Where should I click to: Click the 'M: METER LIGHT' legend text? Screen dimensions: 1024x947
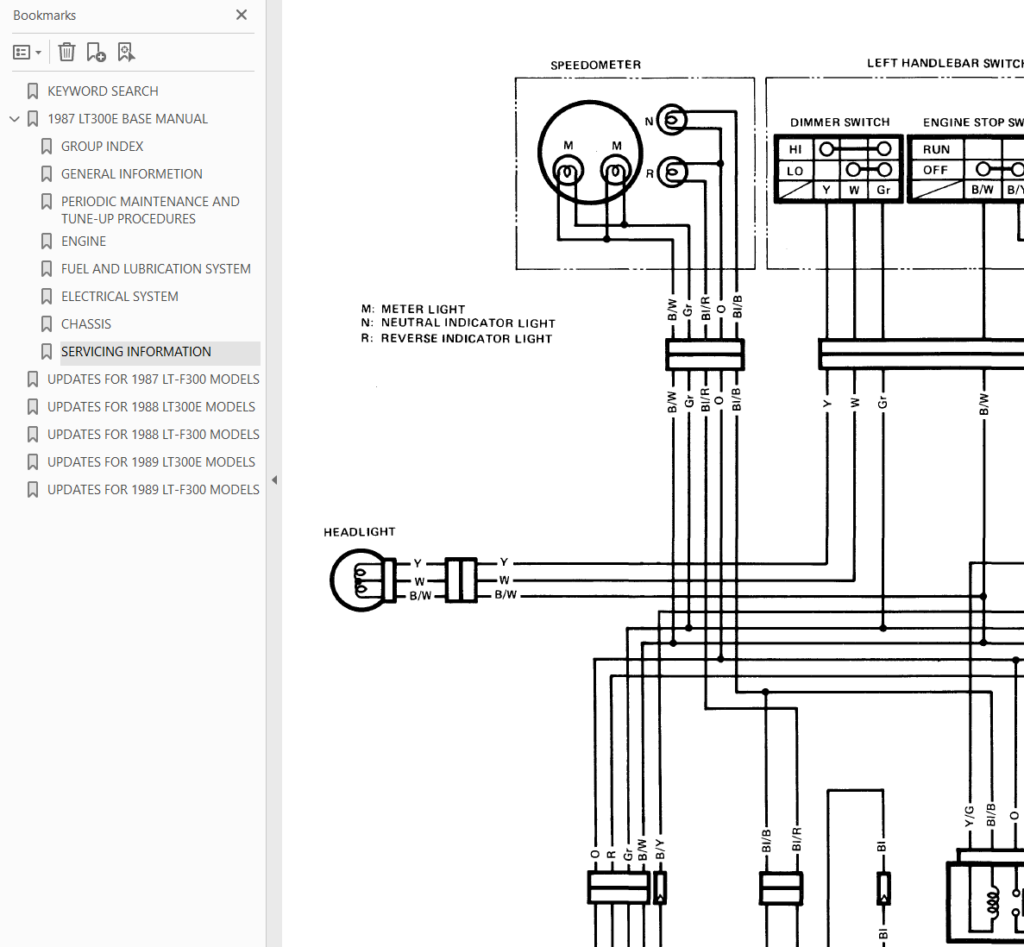point(413,309)
